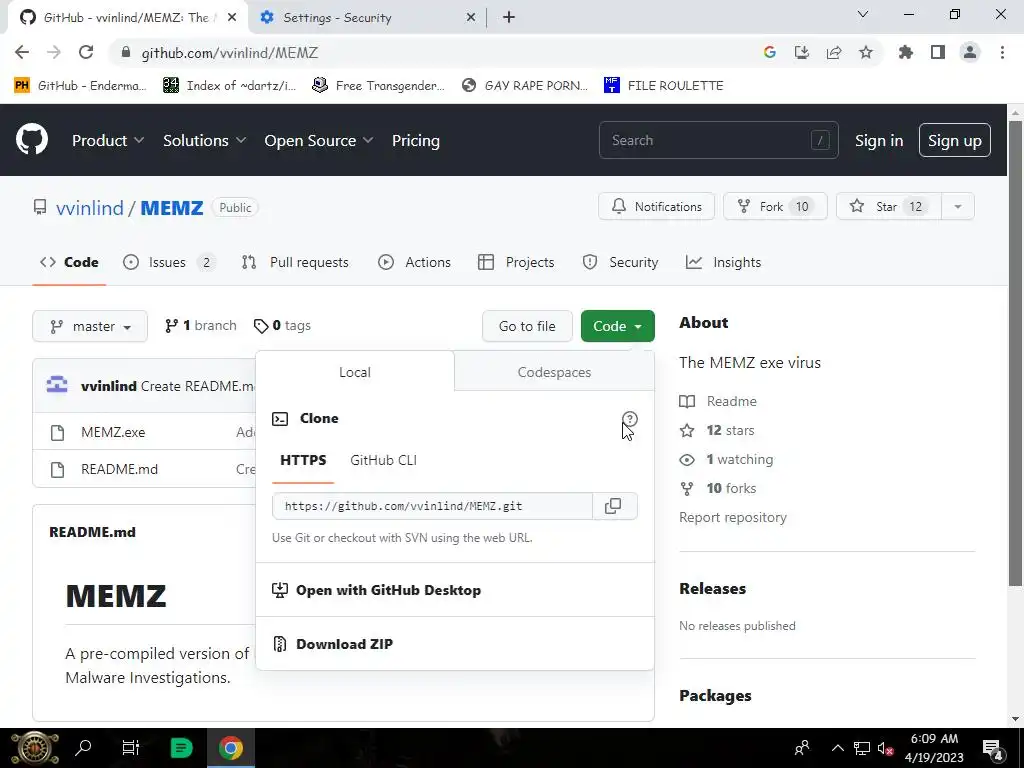
Task: Star the MEMZ repository
Action: 889,206
